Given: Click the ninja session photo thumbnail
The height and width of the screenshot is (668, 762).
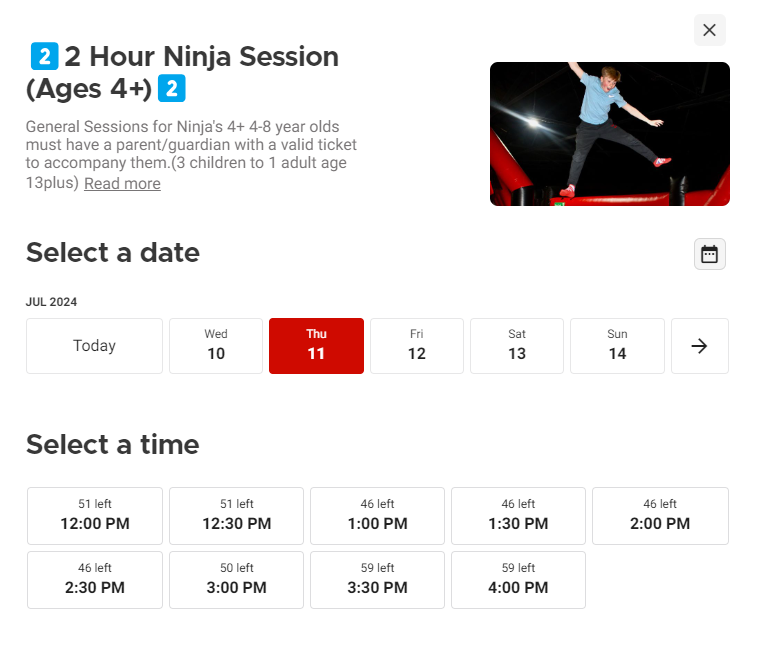Looking at the screenshot, I should pos(609,134).
